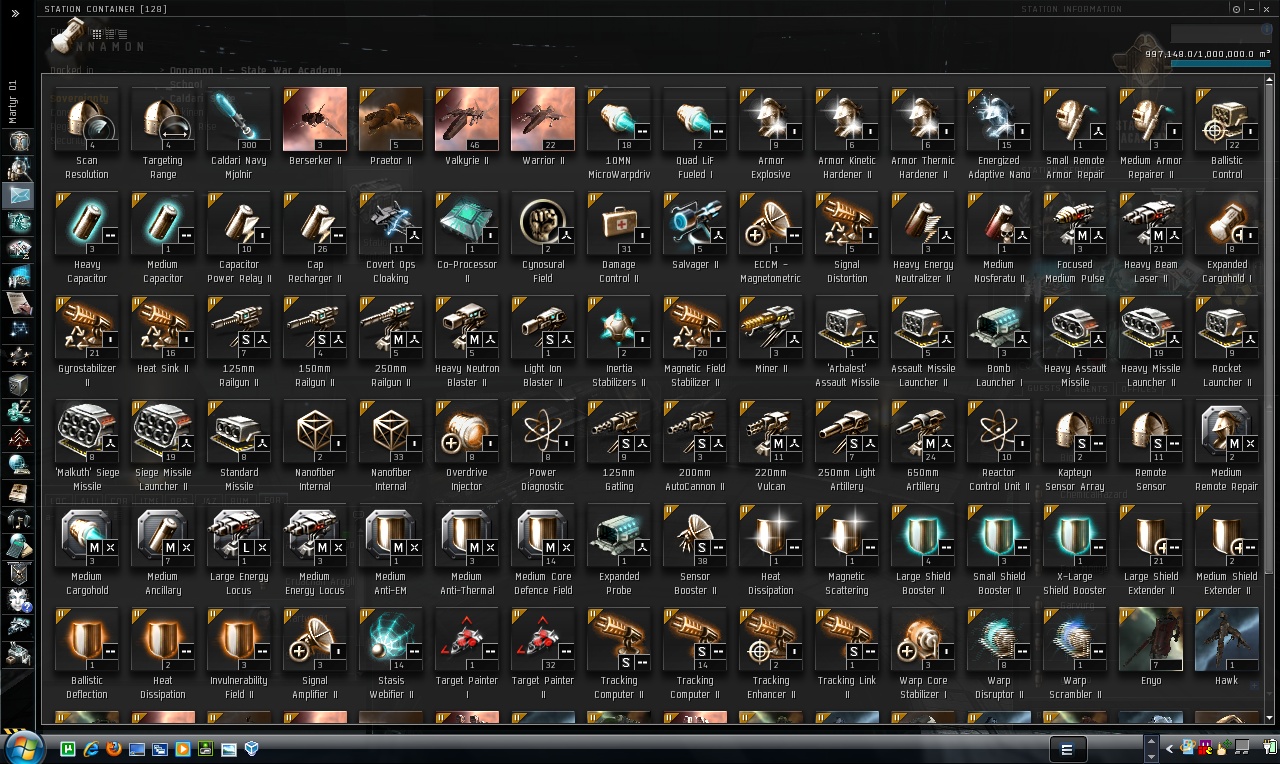Screen dimensions: 1280x764
Task: Select the Cap Recharger II stack
Action: coord(315,223)
